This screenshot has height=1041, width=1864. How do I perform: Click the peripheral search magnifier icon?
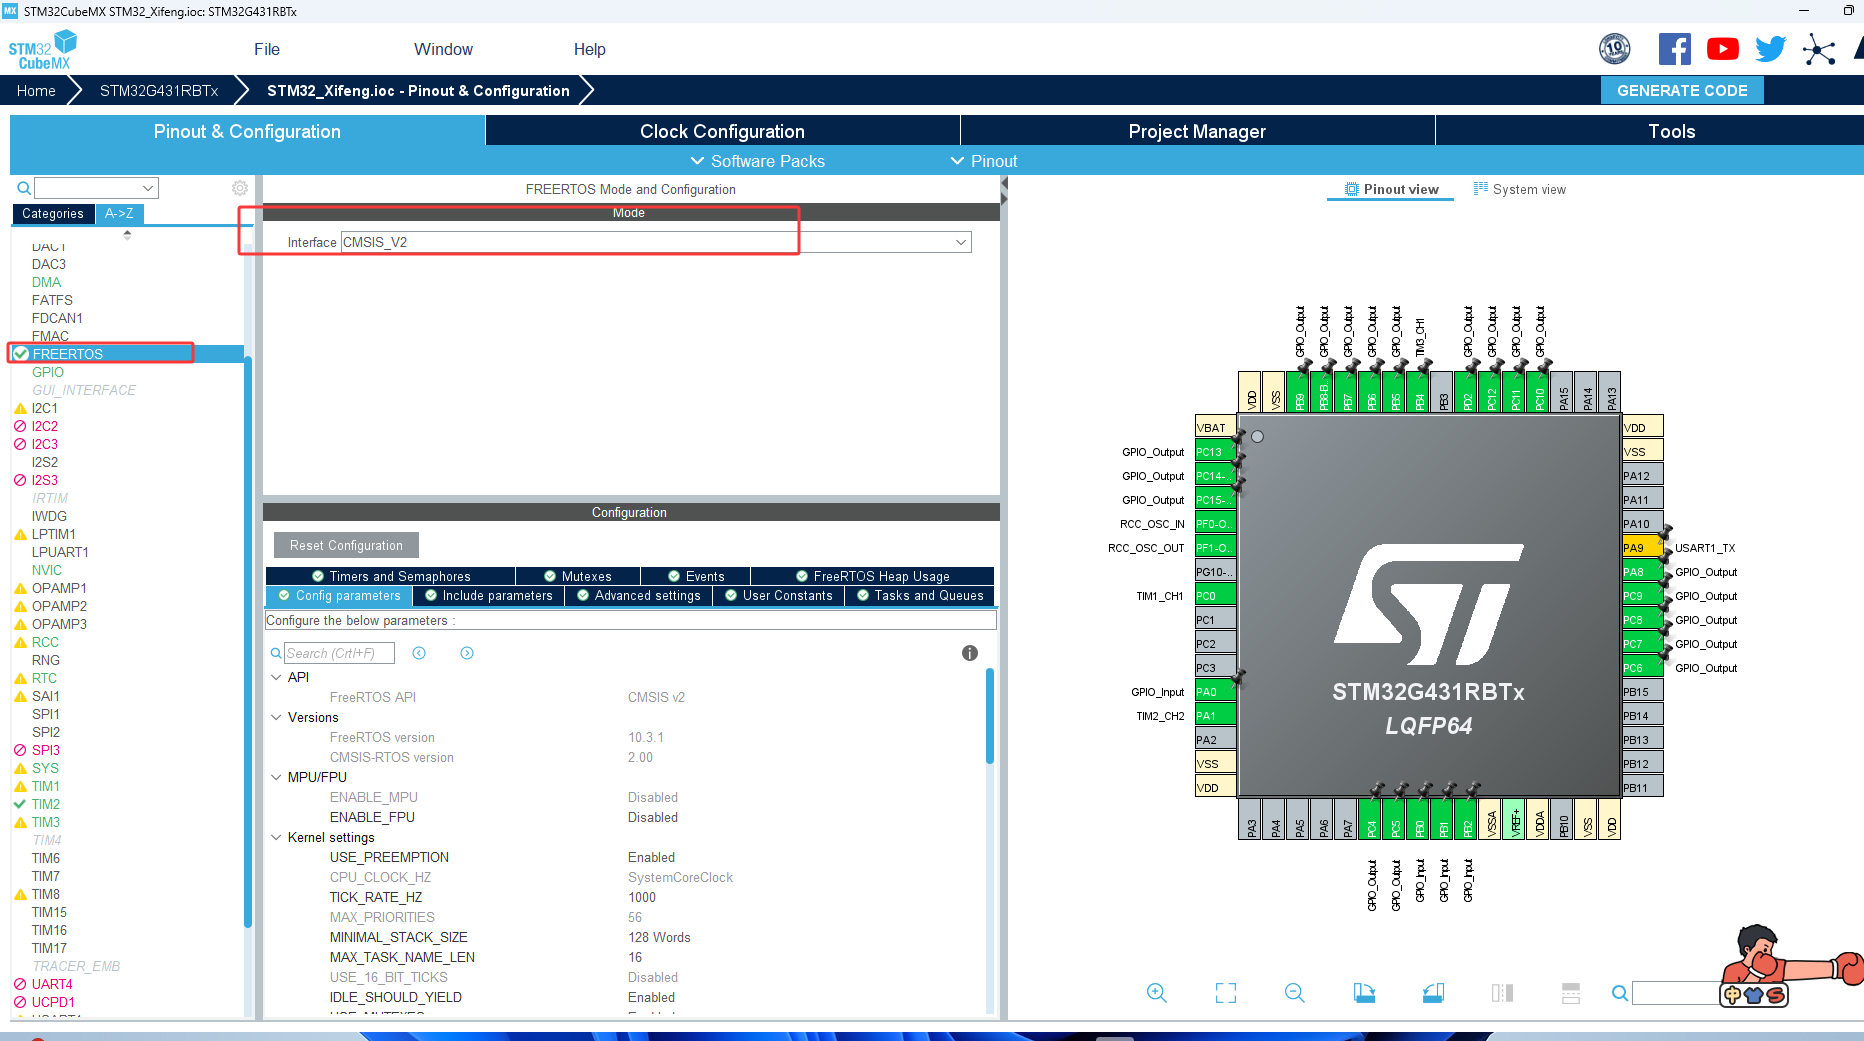23,188
